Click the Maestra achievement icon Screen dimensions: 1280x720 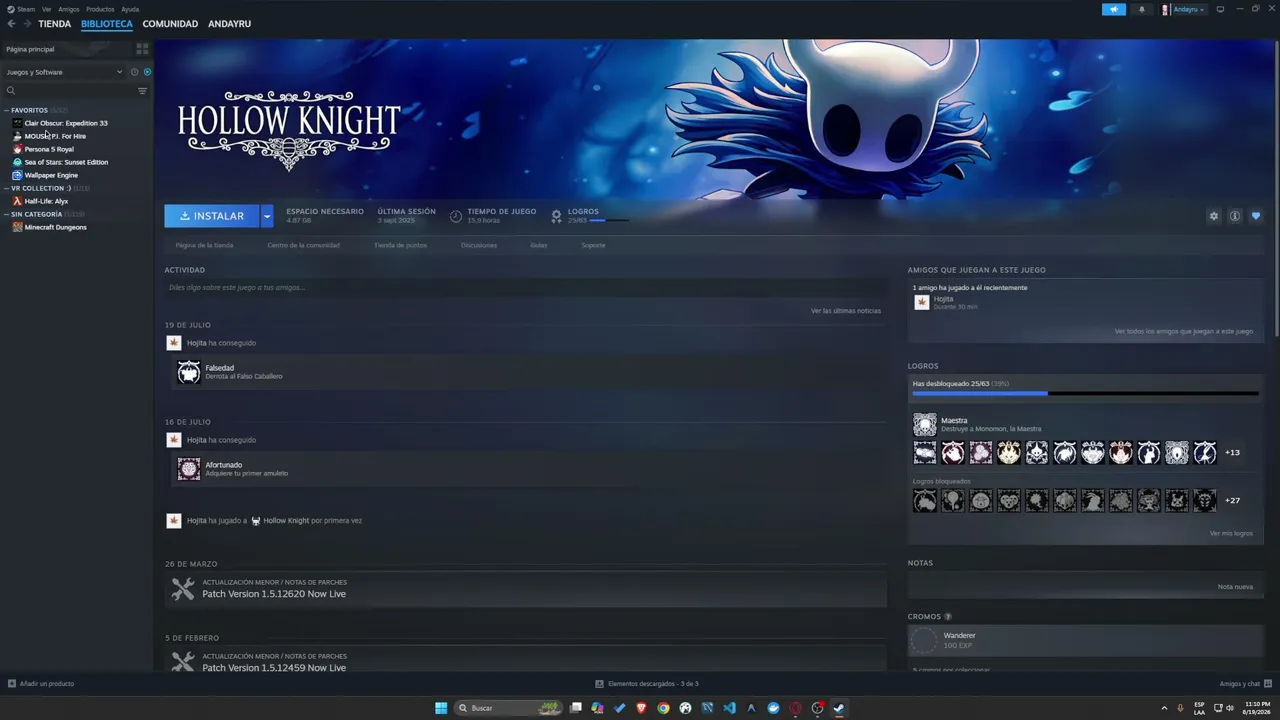[x=925, y=425]
